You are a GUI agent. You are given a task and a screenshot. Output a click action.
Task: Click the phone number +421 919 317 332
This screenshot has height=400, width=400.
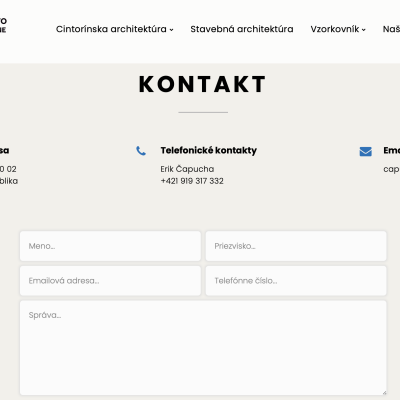192,181
